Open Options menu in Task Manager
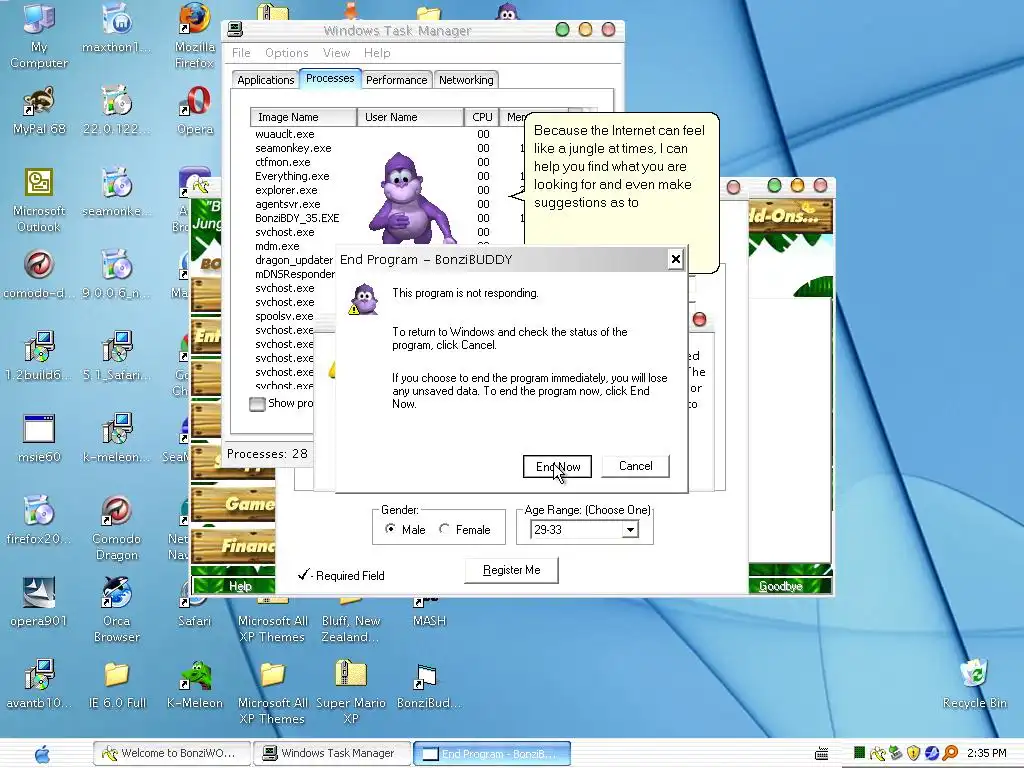 (x=287, y=53)
